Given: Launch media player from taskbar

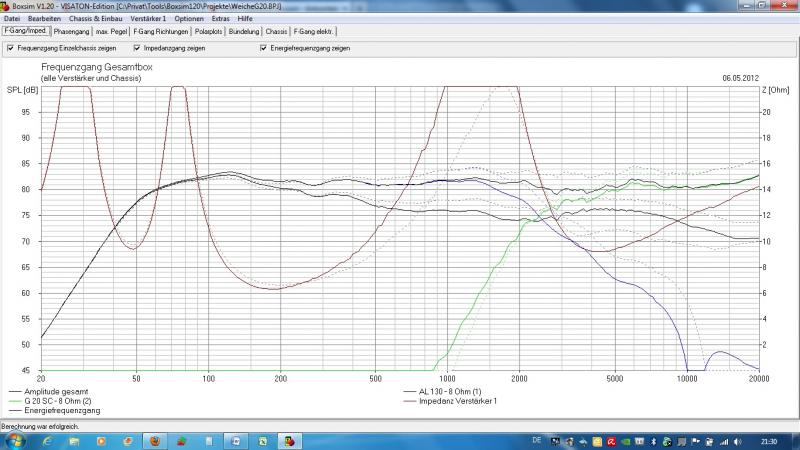Looking at the screenshot, I should (x=101, y=440).
